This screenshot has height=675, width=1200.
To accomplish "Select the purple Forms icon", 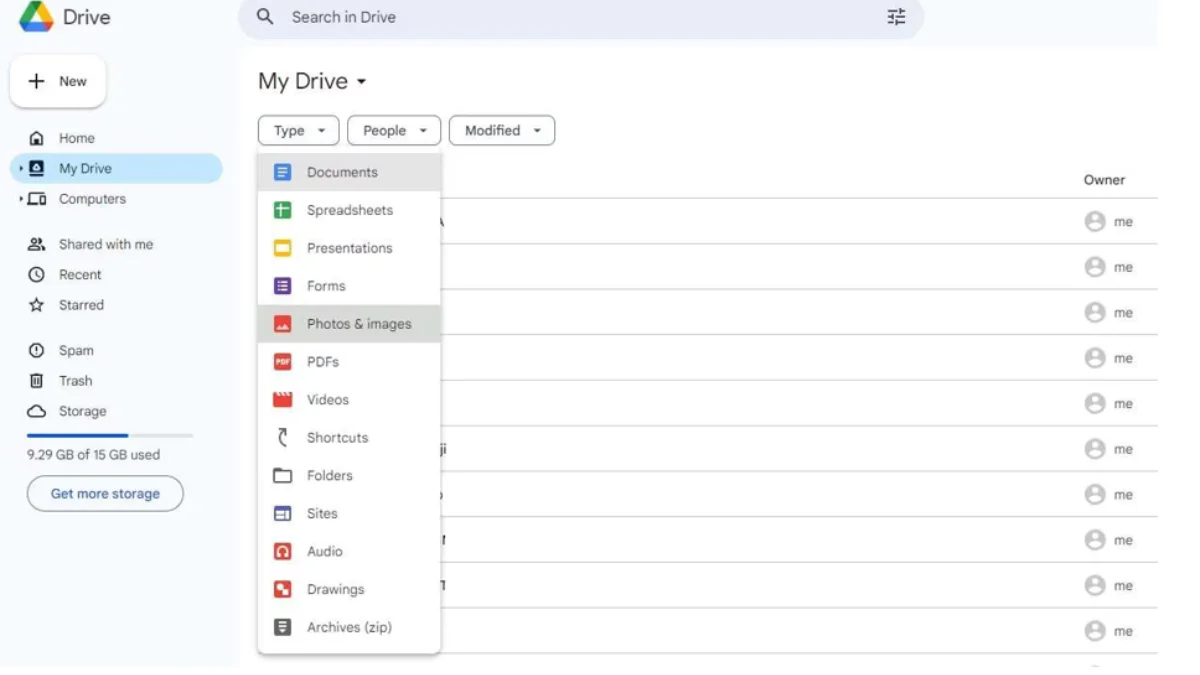I will 283,286.
